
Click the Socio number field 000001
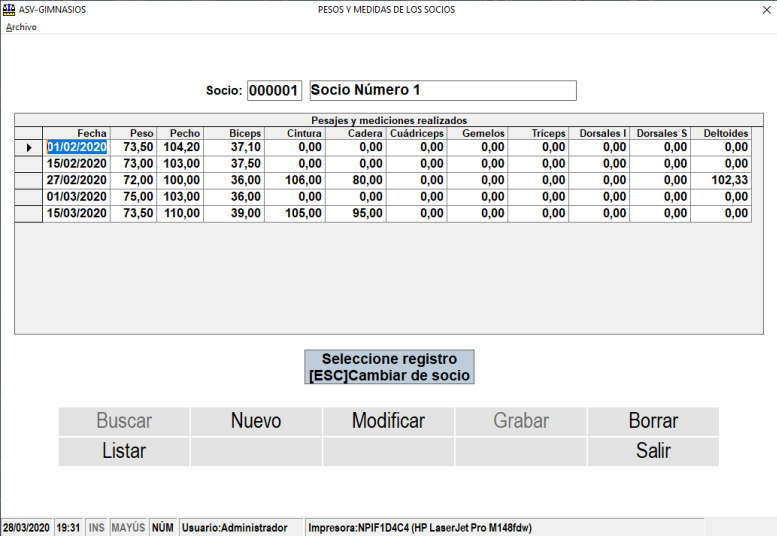(274, 91)
